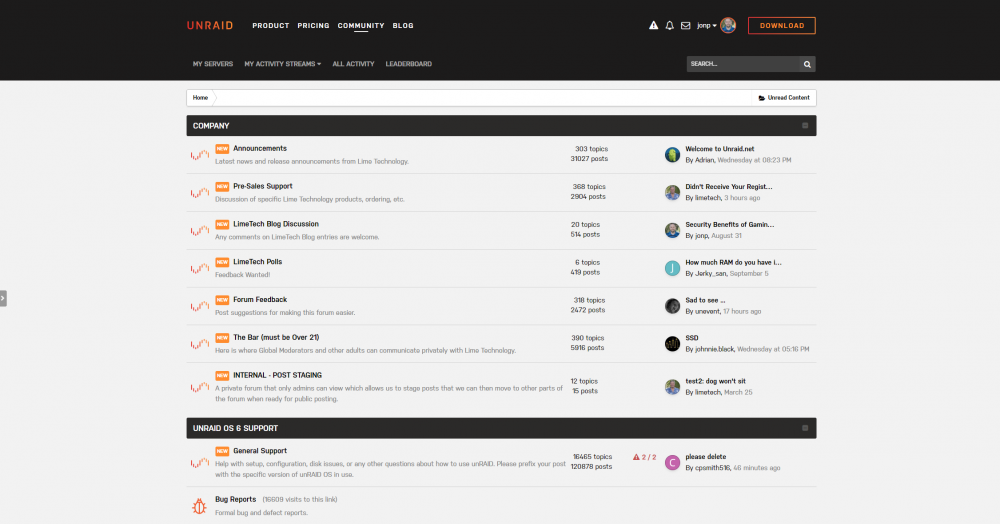The image size is (1000, 524).
Task: Open the jonp user dropdown
Action: tap(707, 25)
